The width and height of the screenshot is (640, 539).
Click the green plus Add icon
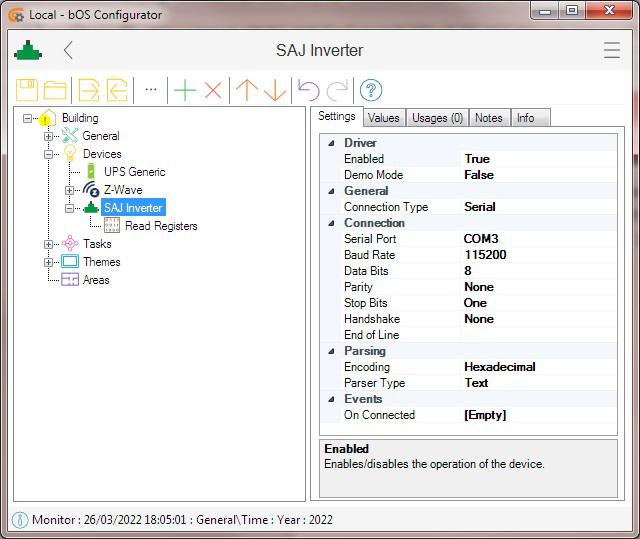(184, 90)
